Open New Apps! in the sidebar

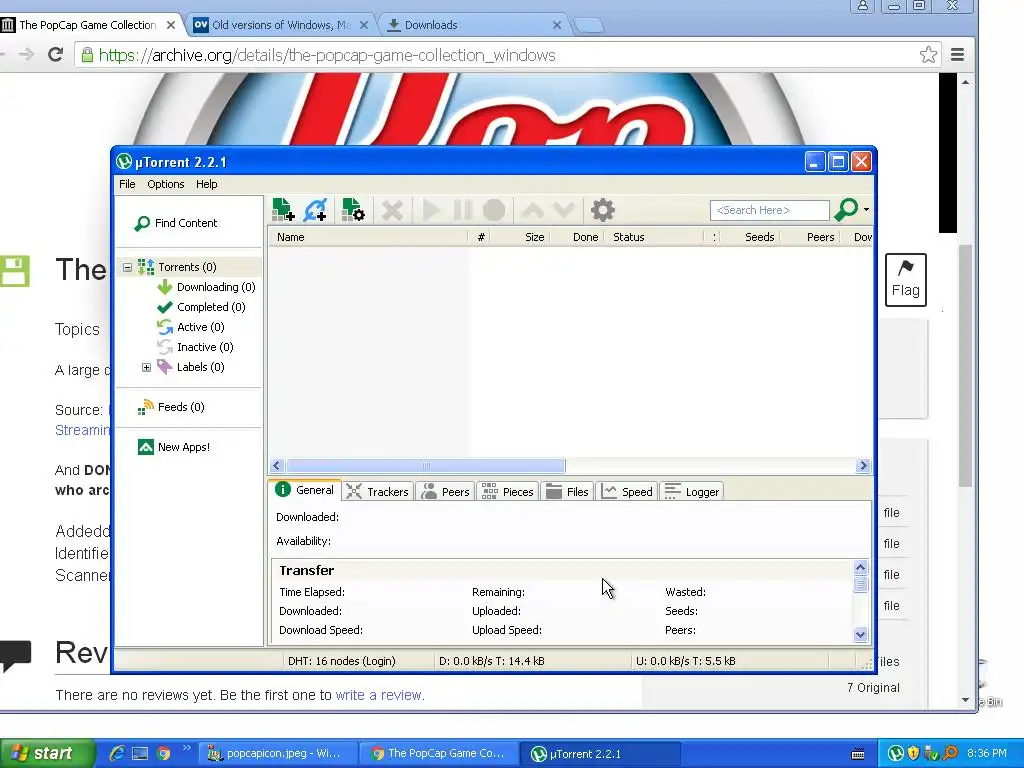point(174,447)
